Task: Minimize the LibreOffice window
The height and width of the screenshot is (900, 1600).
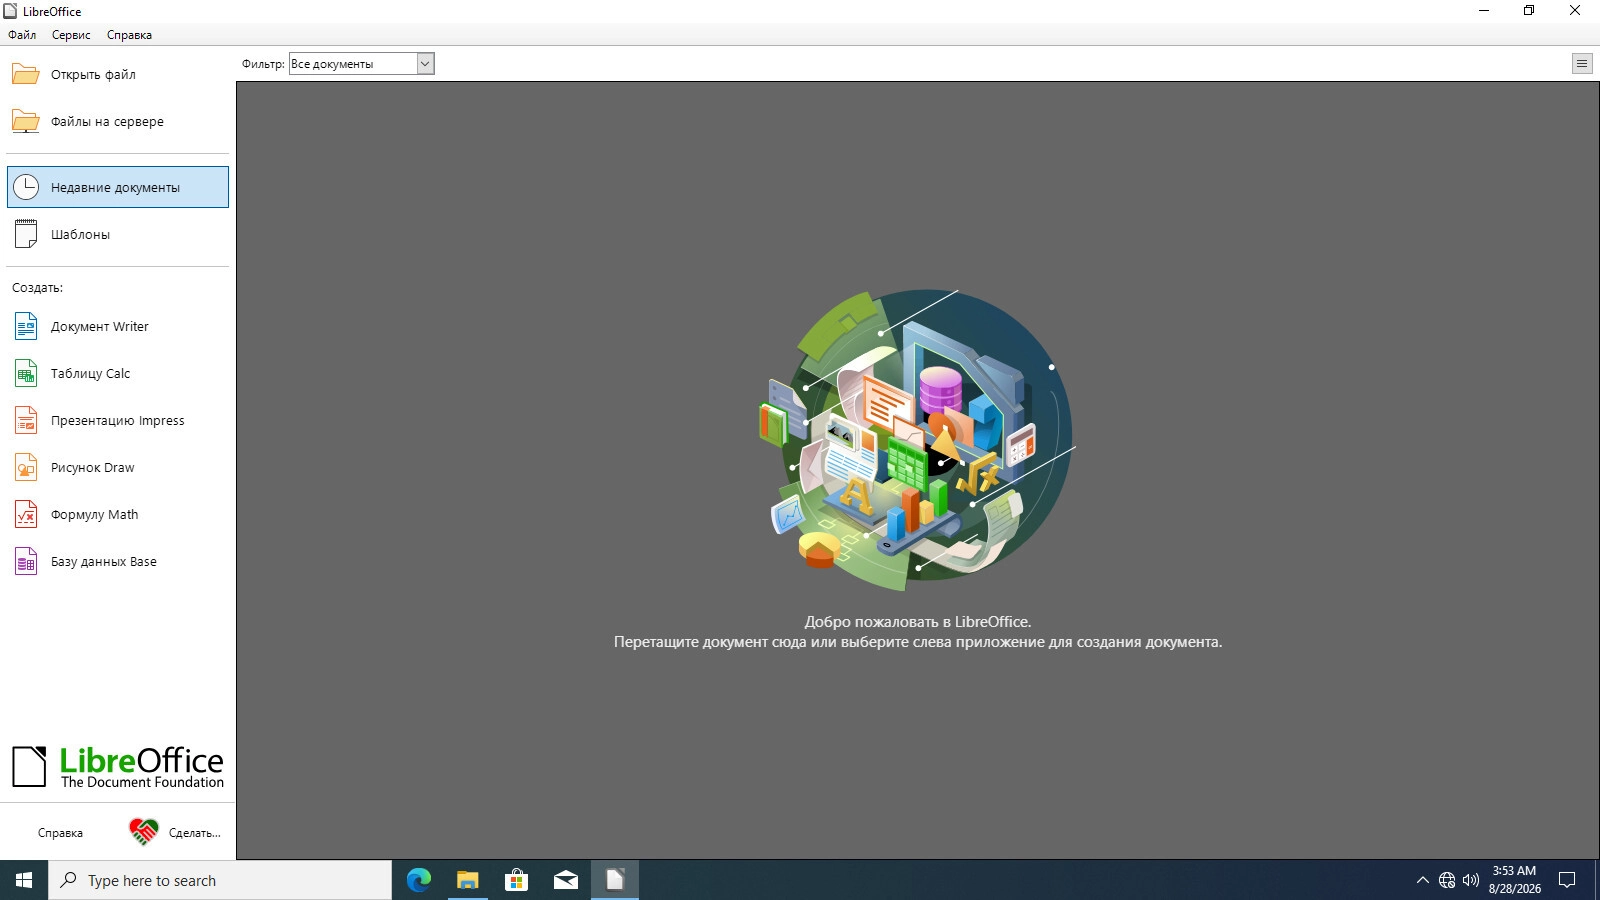Action: tap(1484, 11)
